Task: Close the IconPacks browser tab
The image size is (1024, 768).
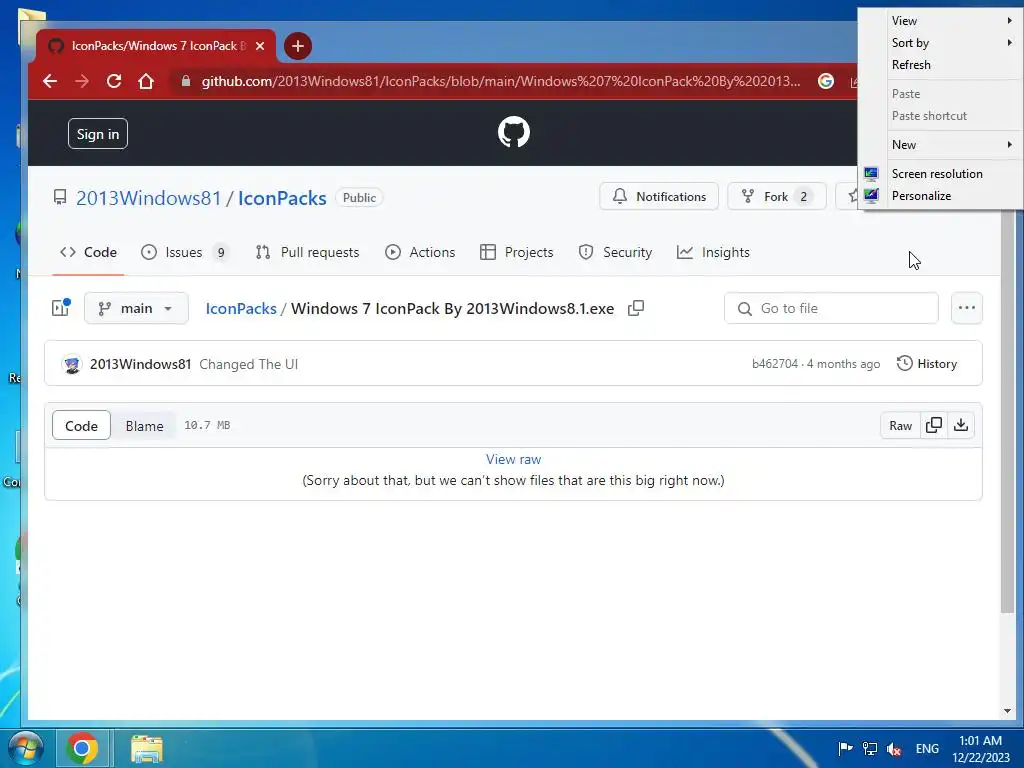Action: click(x=260, y=46)
